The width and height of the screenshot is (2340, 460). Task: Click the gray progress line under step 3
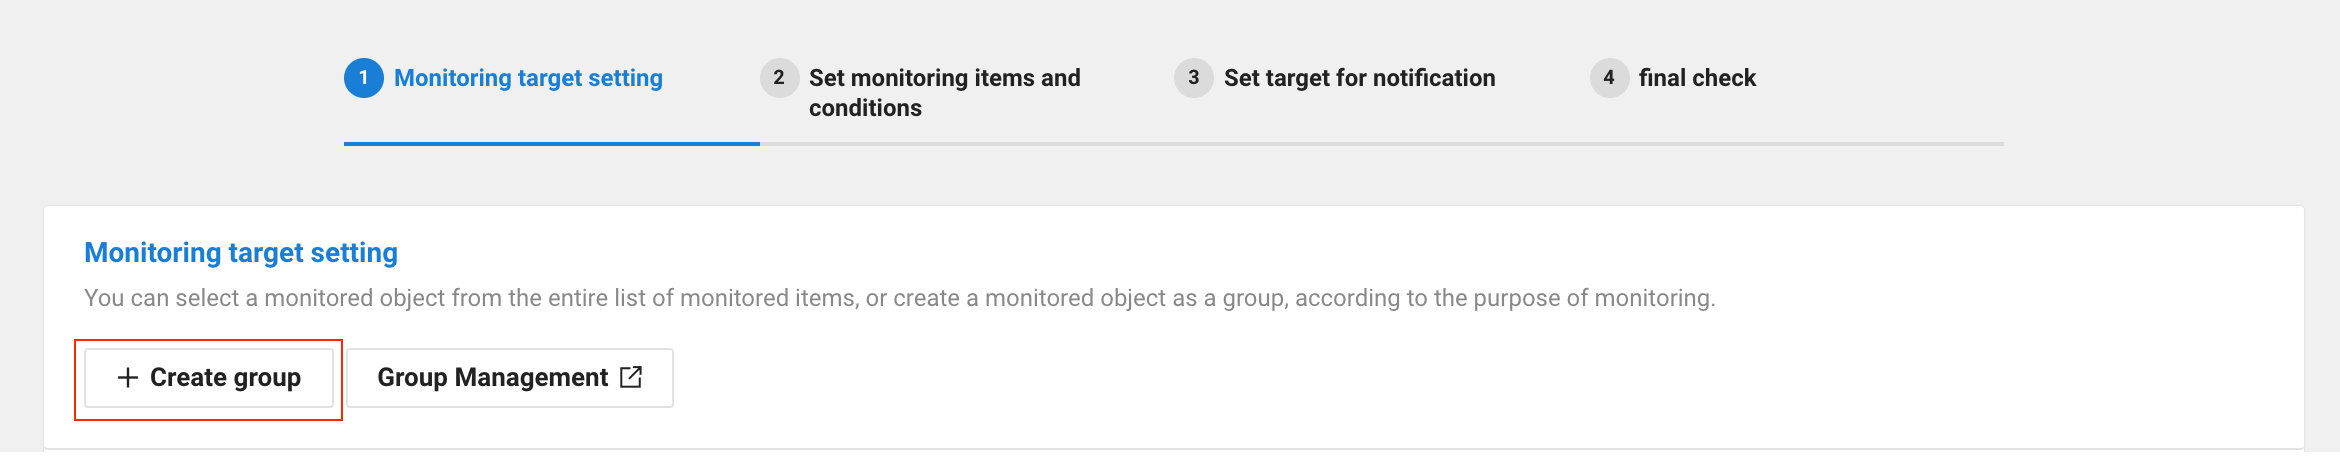(x=1380, y=144)
